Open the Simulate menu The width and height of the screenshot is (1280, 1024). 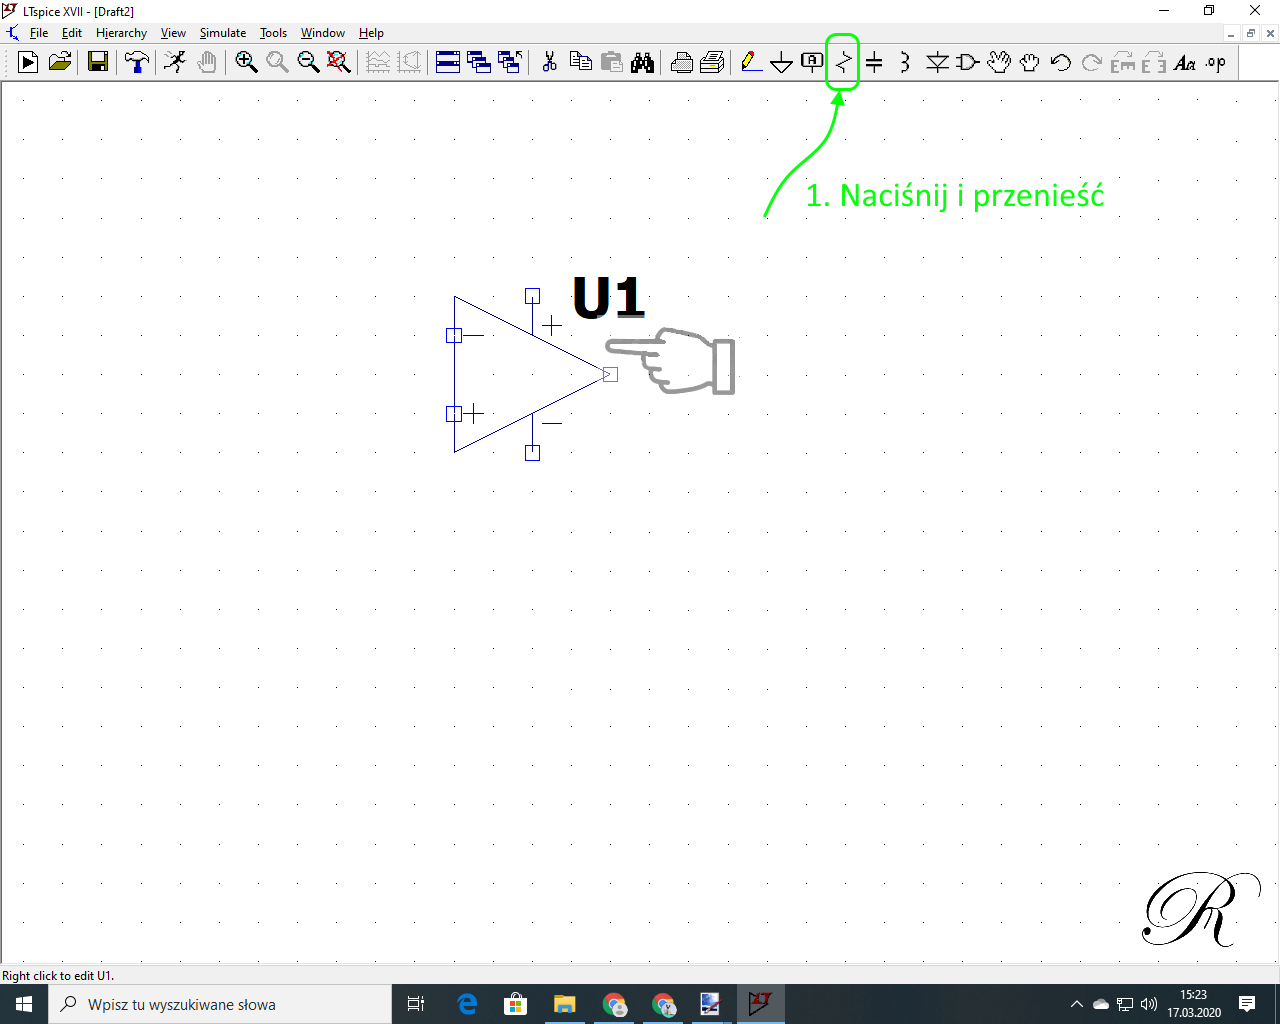point(223,33)
